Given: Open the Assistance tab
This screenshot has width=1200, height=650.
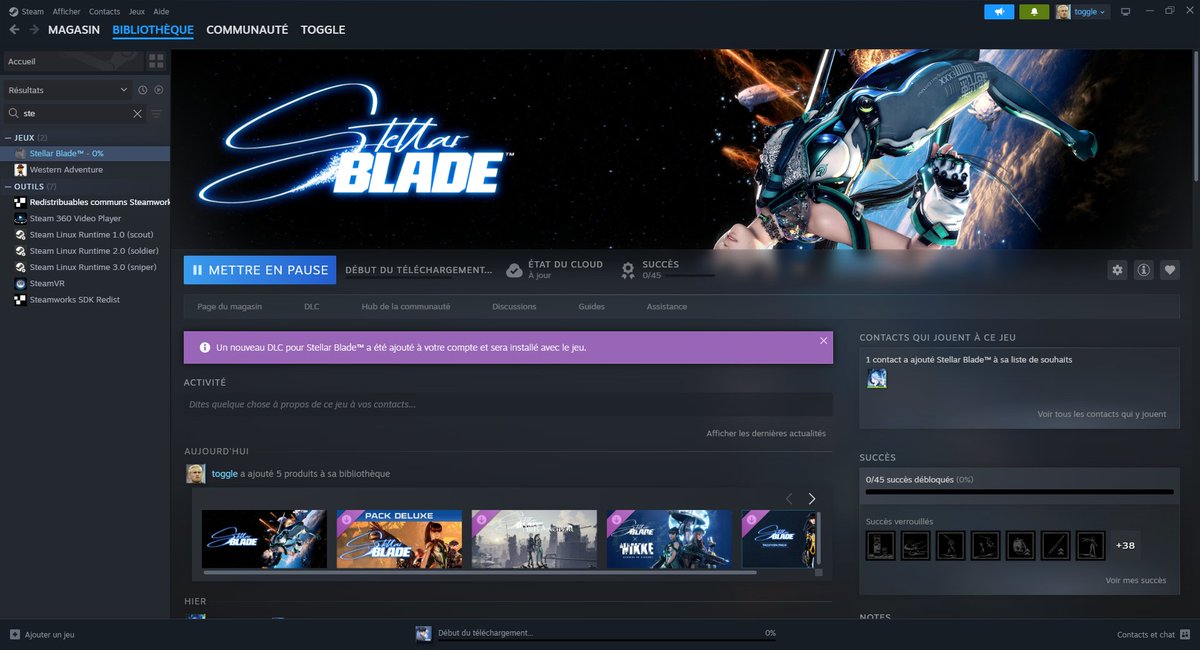Looking at the screenshot, I should click(x=667, y=306).
